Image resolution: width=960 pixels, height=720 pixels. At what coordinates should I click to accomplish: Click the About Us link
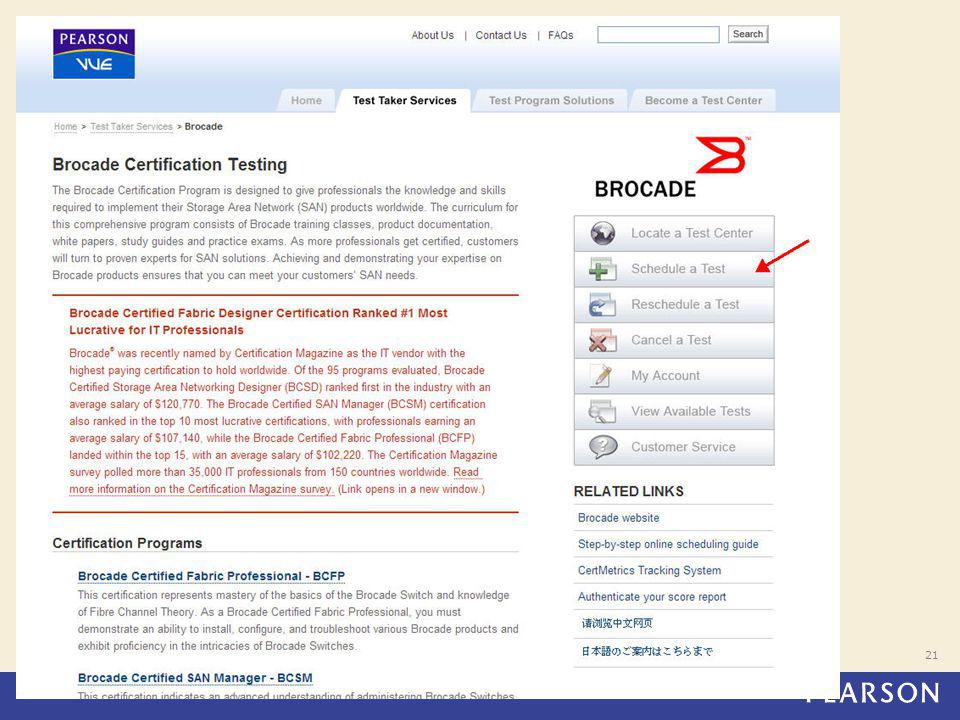[433, 36]
